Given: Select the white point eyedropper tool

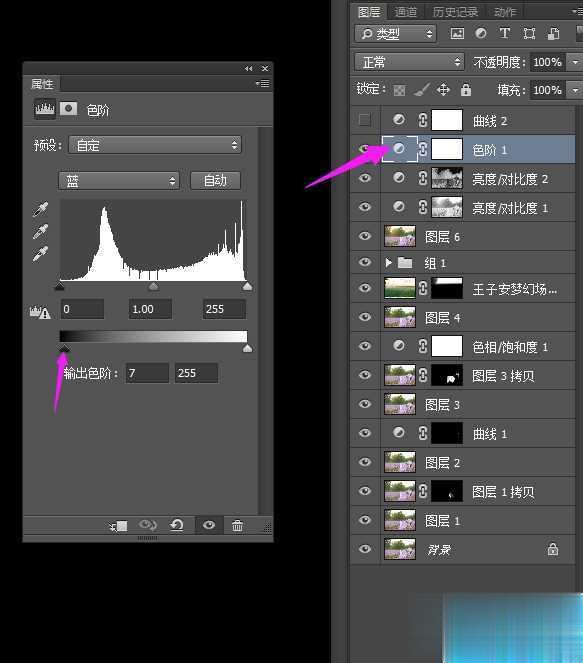Looking at the screenshot, I should (x=41, y=254).
